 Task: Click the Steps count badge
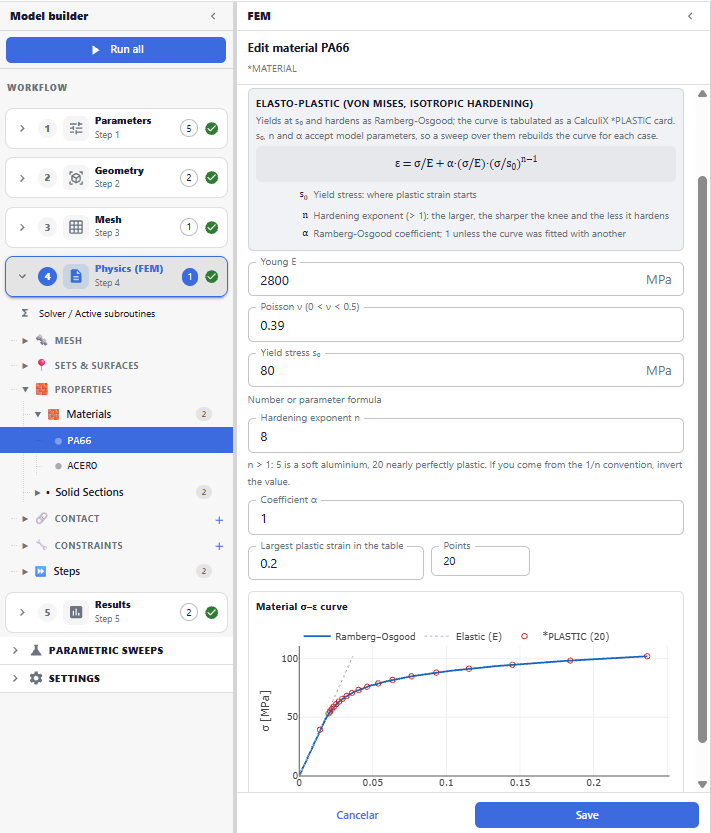pos(204,571)
